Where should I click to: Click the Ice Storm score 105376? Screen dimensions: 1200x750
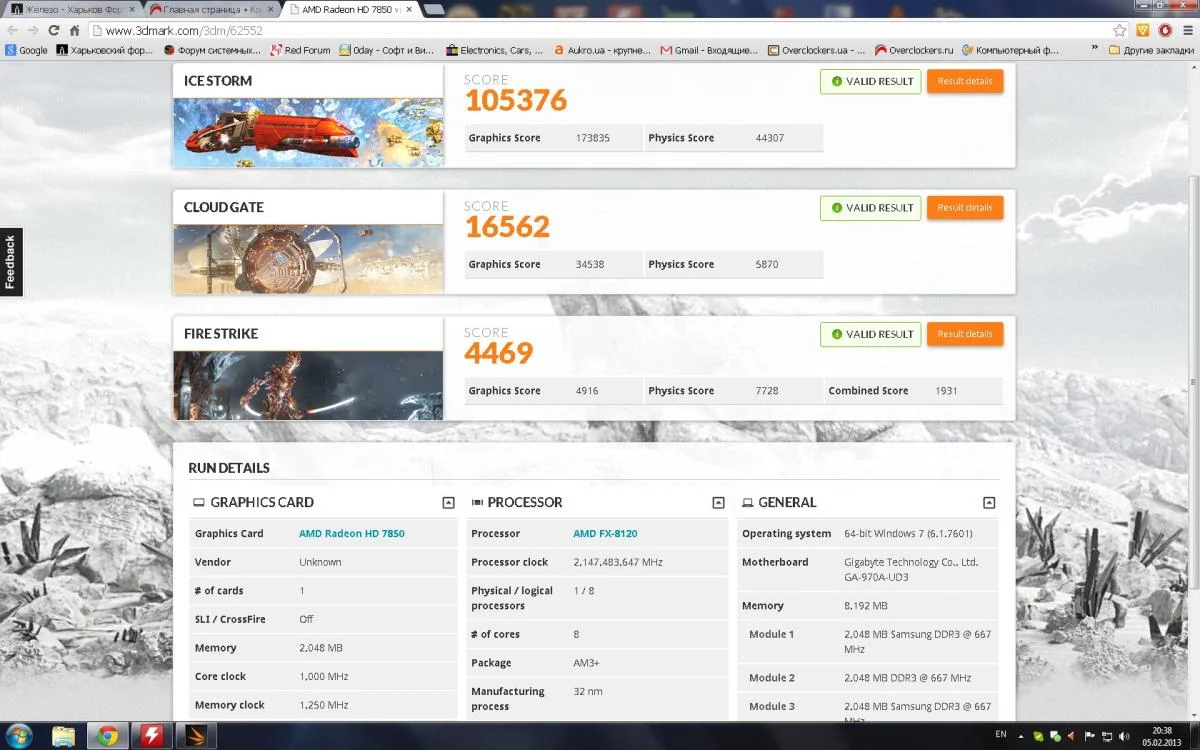(516, 100)
